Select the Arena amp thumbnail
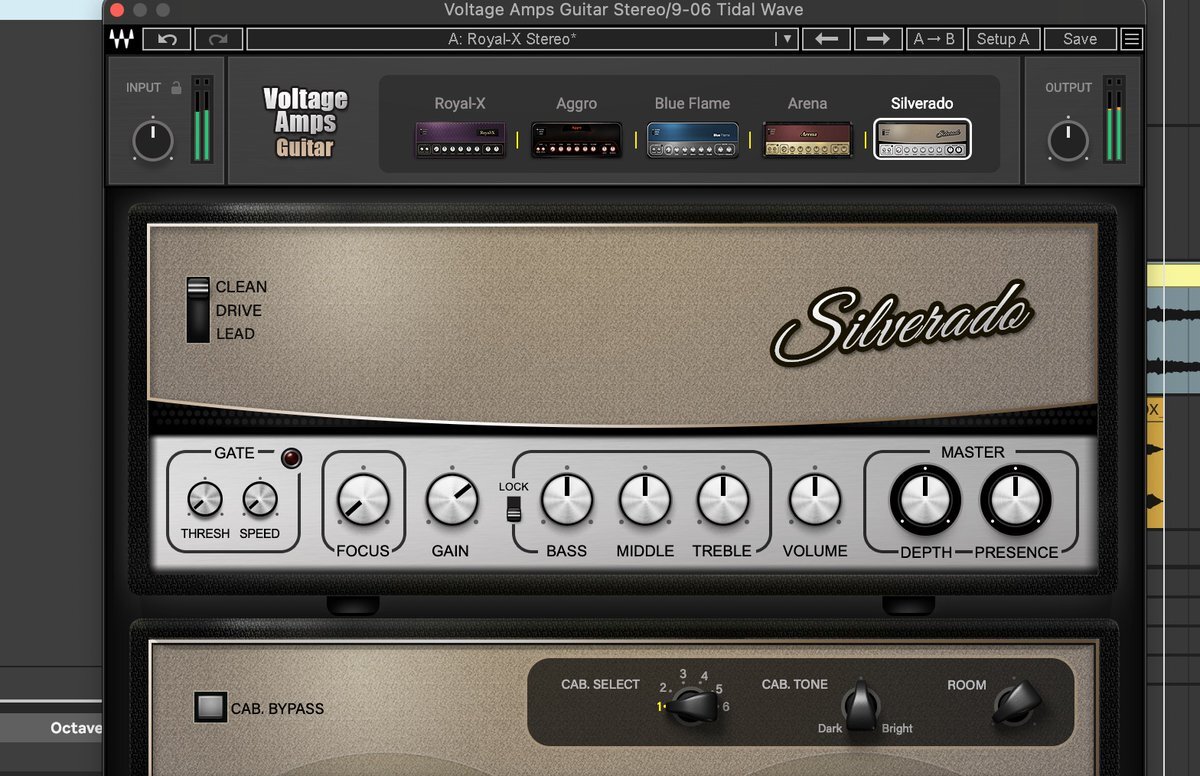1200x776 pixels. 808,140
